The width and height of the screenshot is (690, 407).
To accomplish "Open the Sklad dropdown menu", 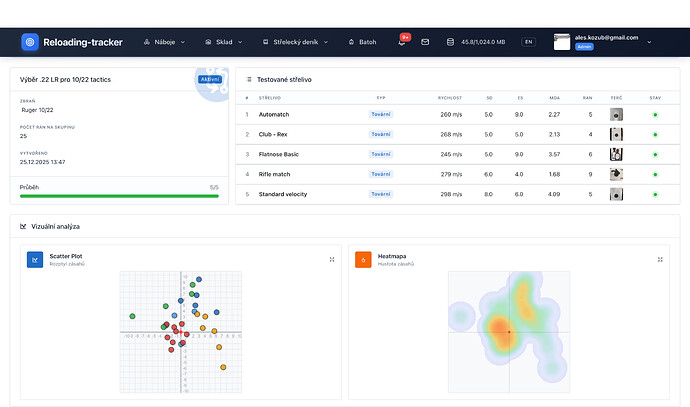I will click(224, 42).
